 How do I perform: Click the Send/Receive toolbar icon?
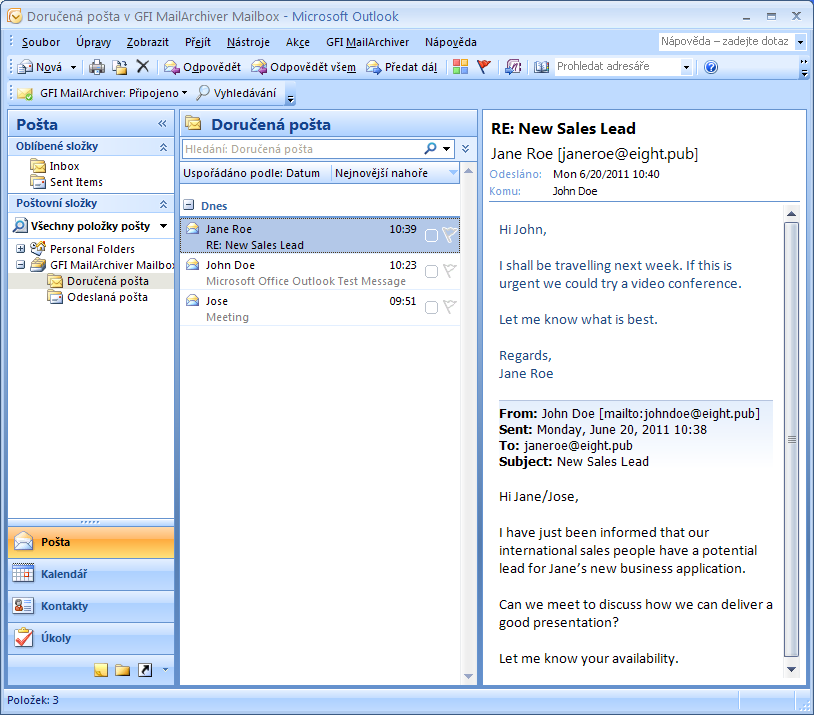pos(513,67)
